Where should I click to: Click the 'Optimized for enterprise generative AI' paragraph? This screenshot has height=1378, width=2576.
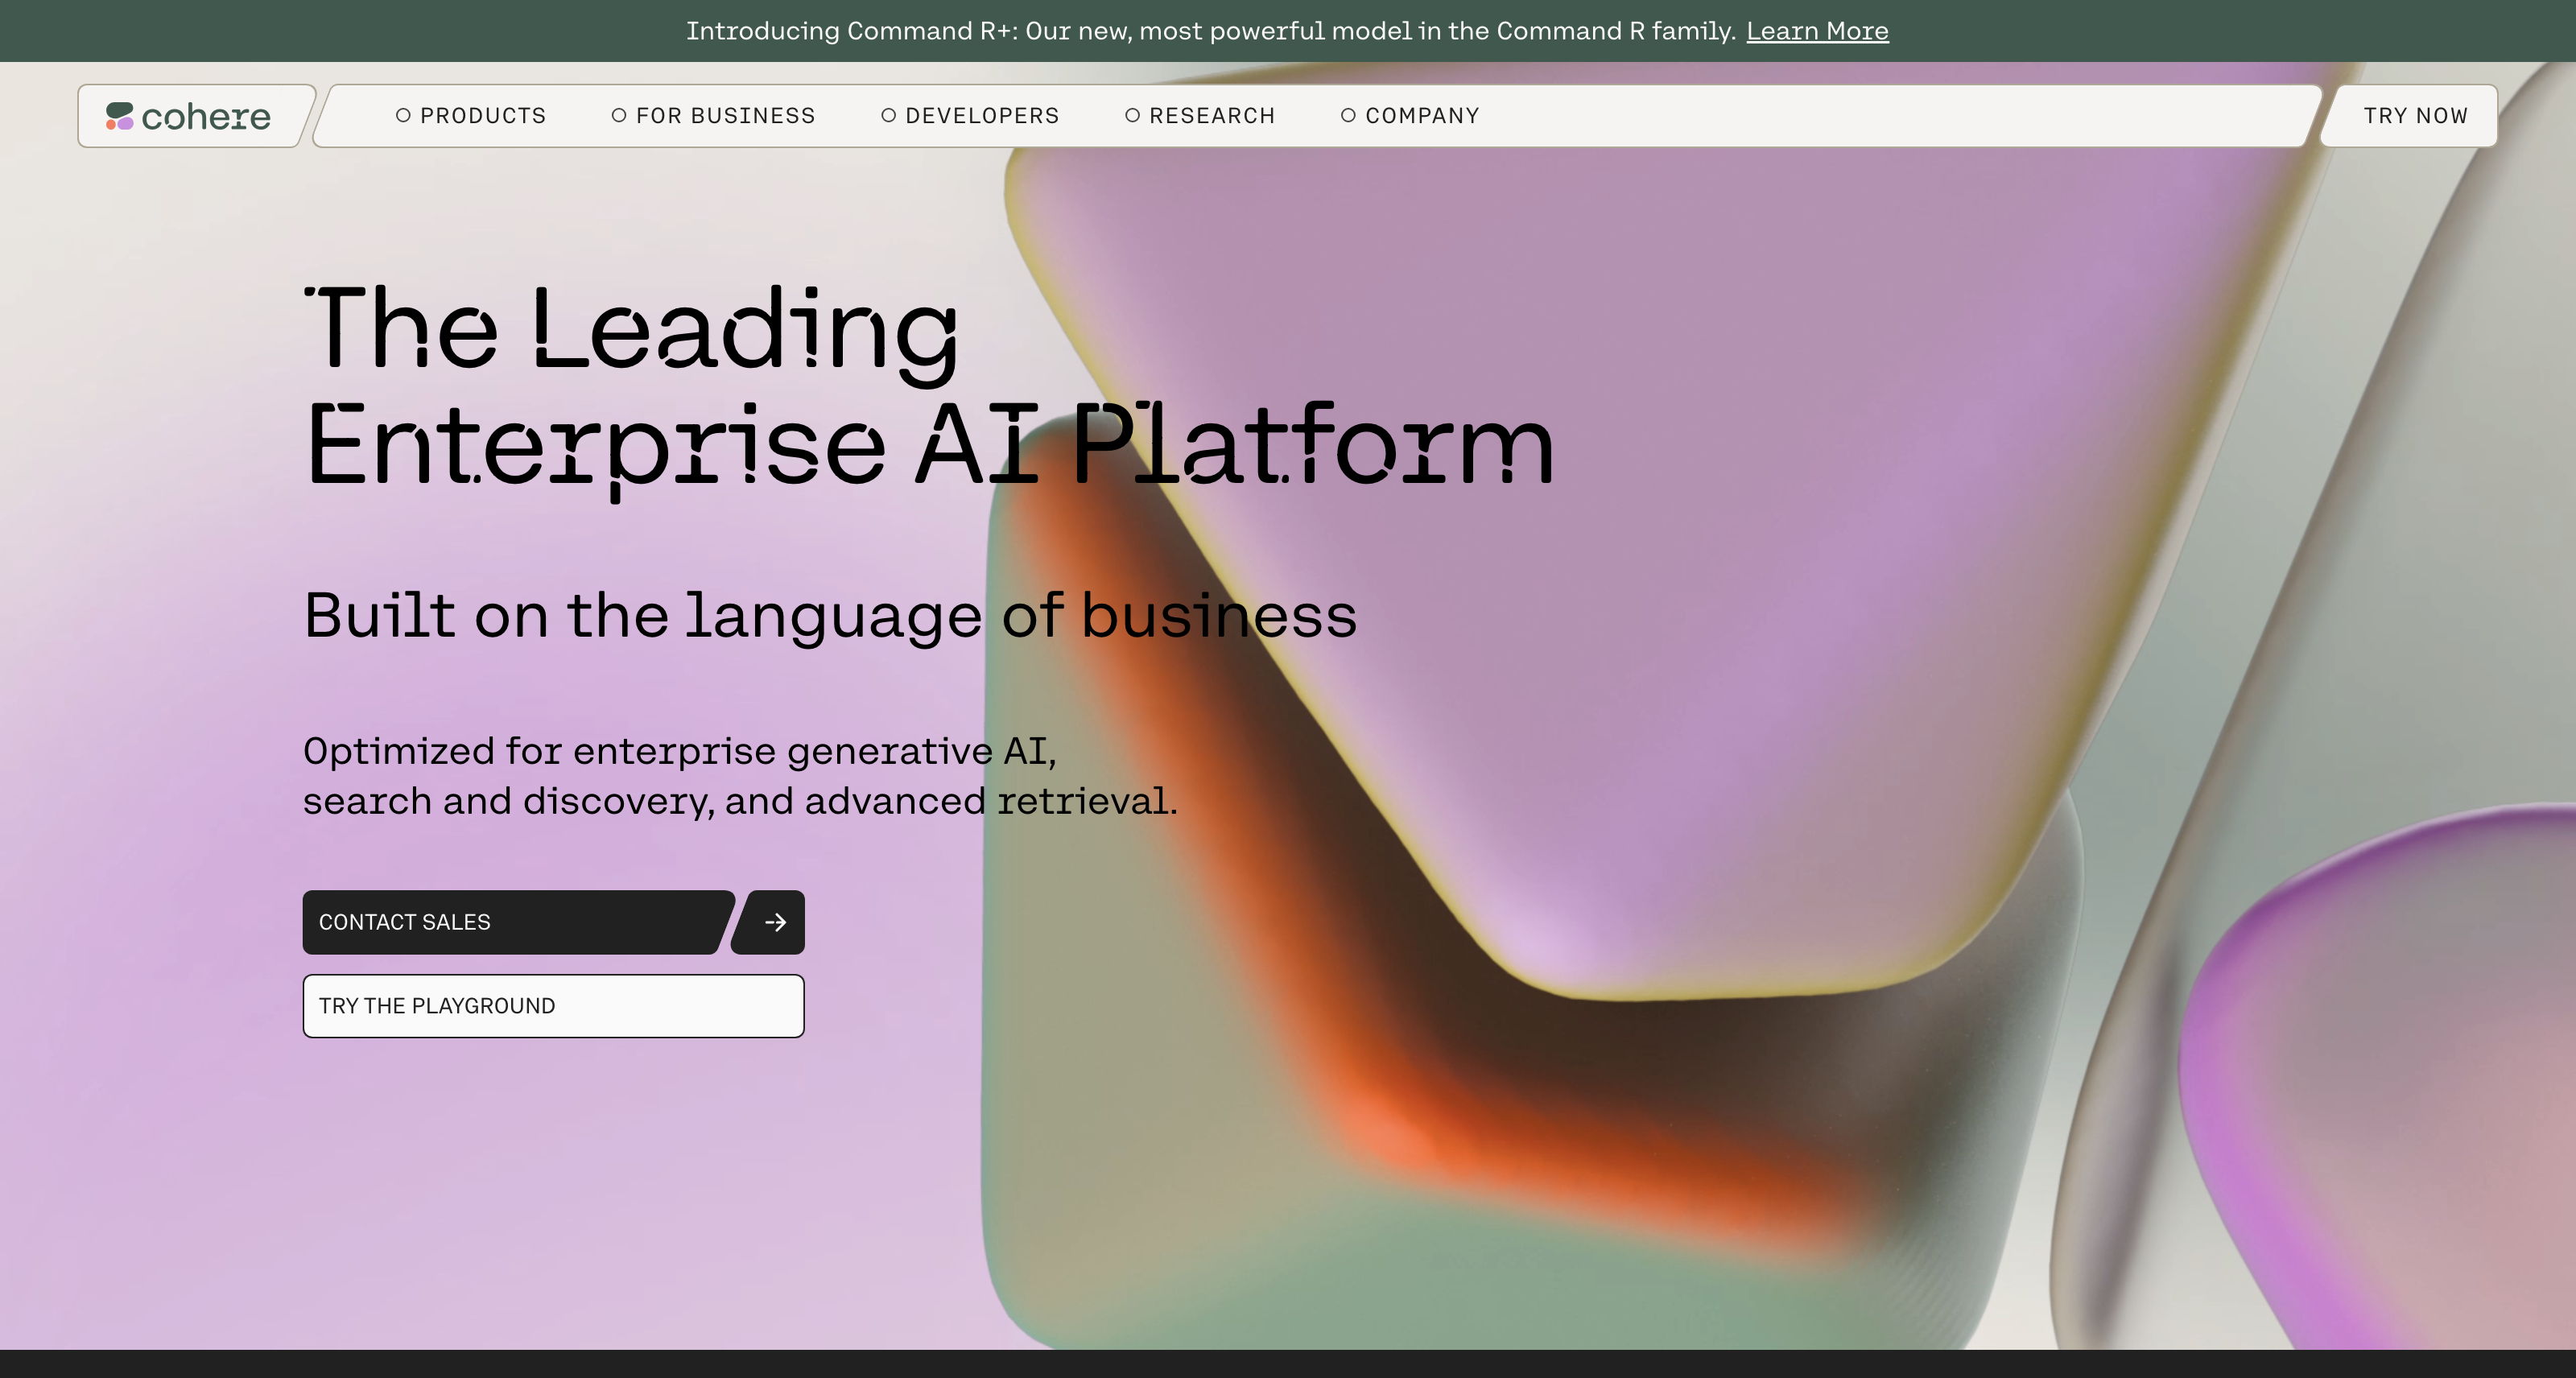(740, 776)
